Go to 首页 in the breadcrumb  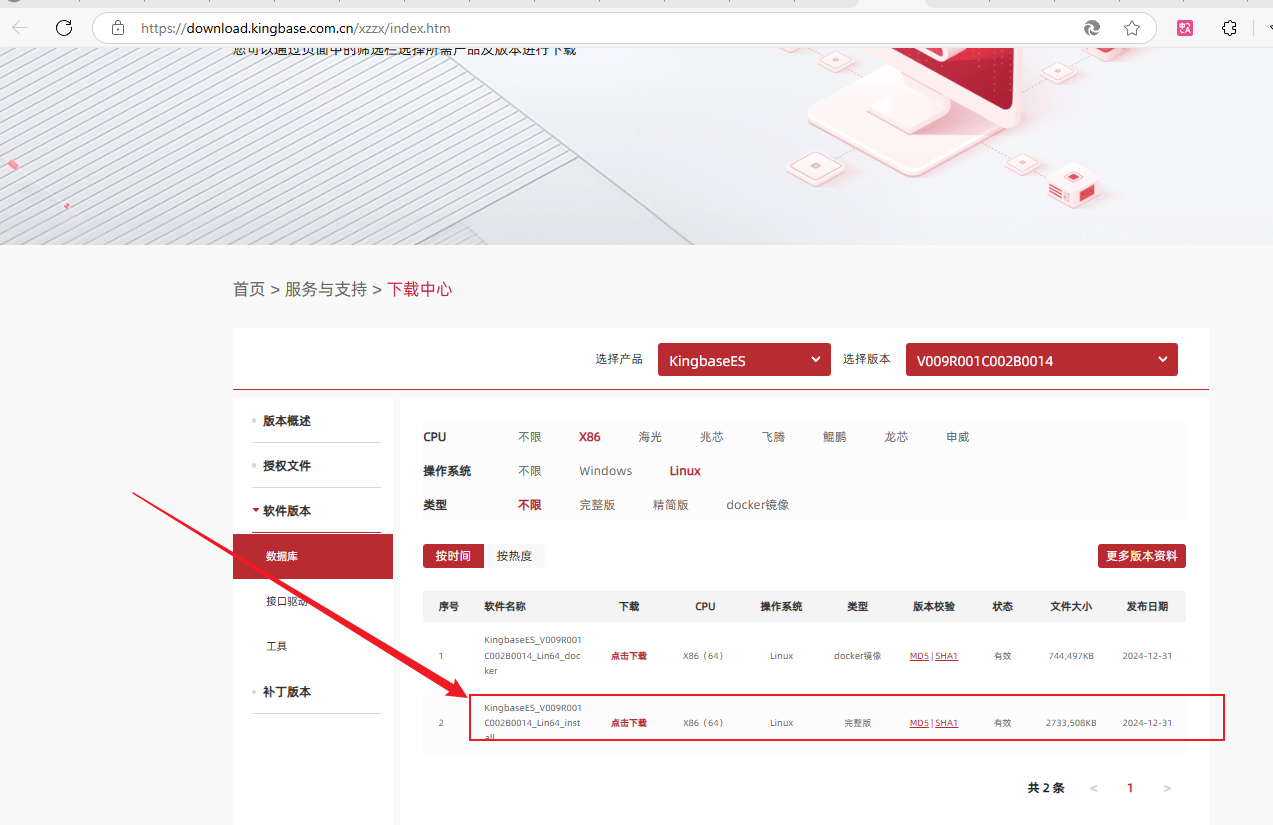pos(249,289)
